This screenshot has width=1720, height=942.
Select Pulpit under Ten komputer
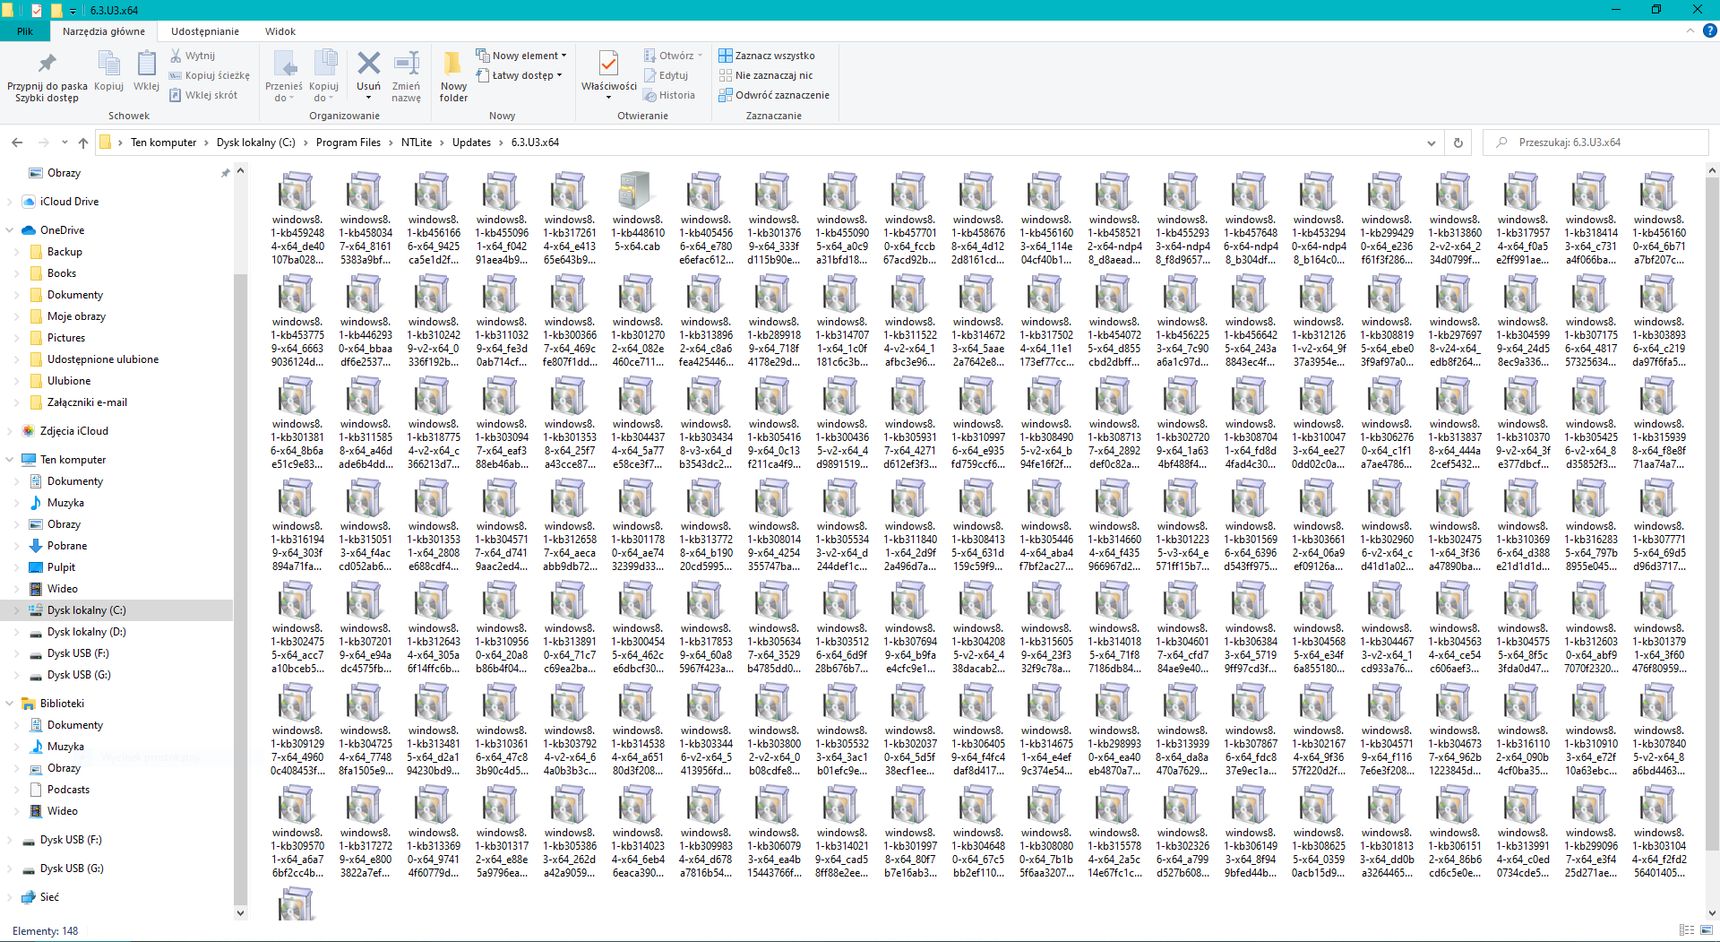click(x=61, y=567)
